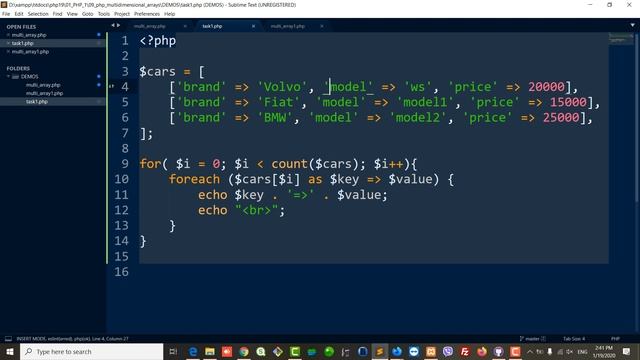
Task: Open File Explorer from taskbar
Action: [210, 351]
